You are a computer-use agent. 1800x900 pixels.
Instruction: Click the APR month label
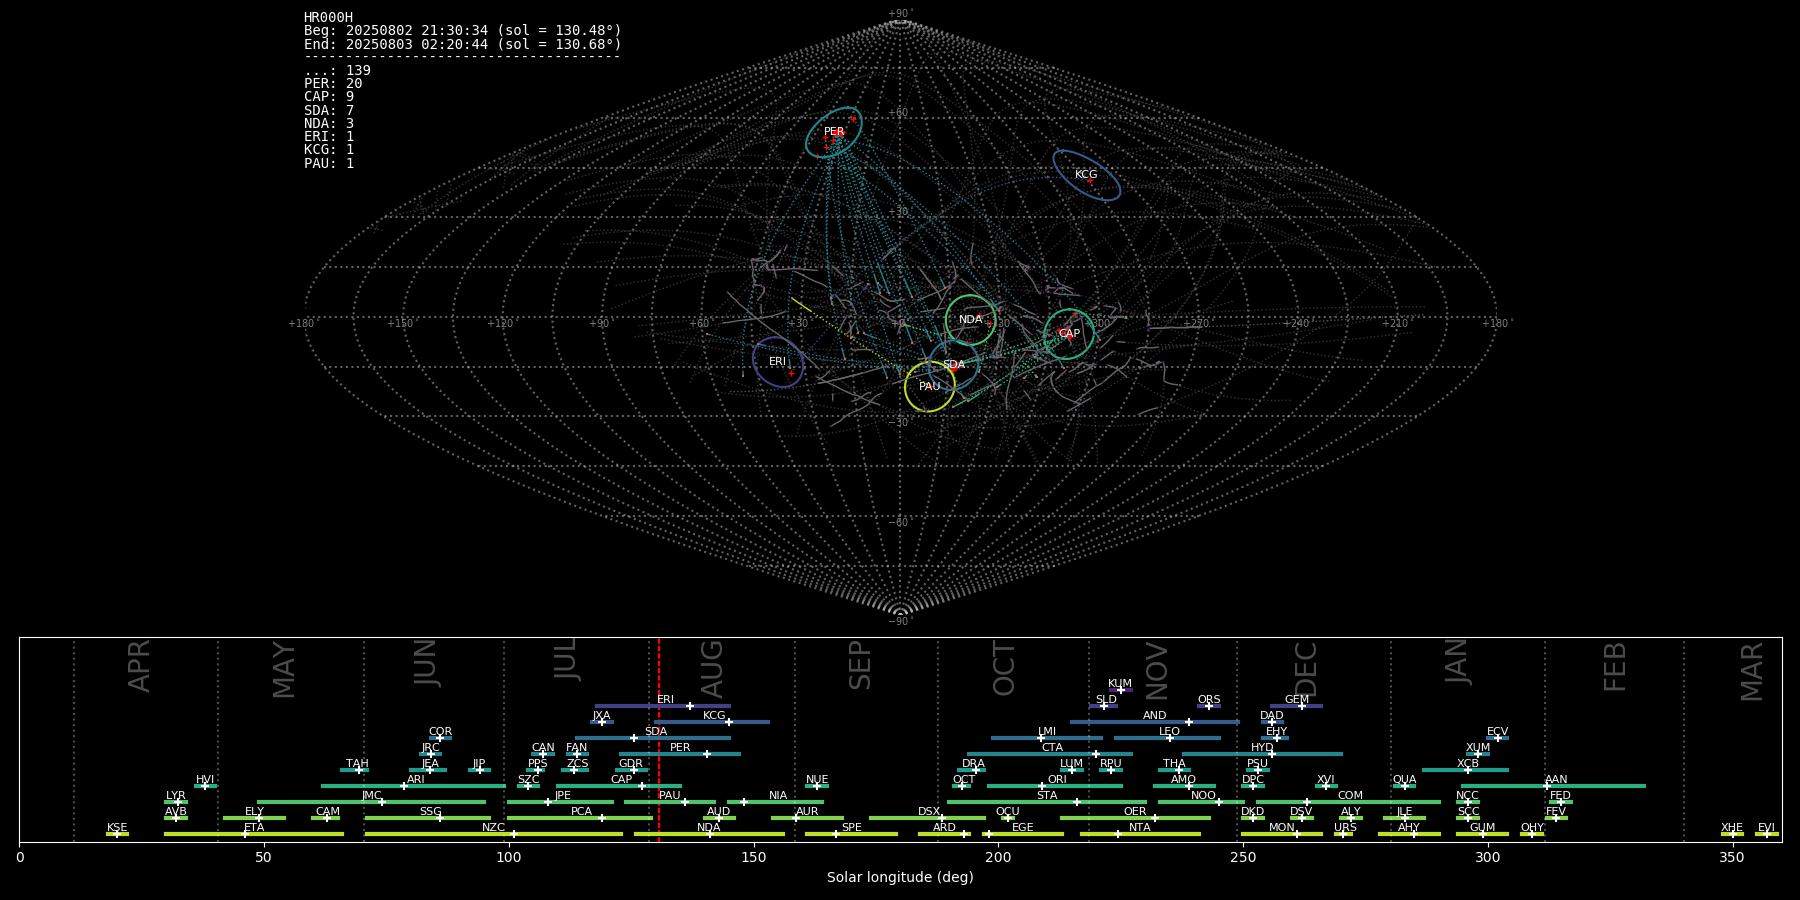coord(140,666)
